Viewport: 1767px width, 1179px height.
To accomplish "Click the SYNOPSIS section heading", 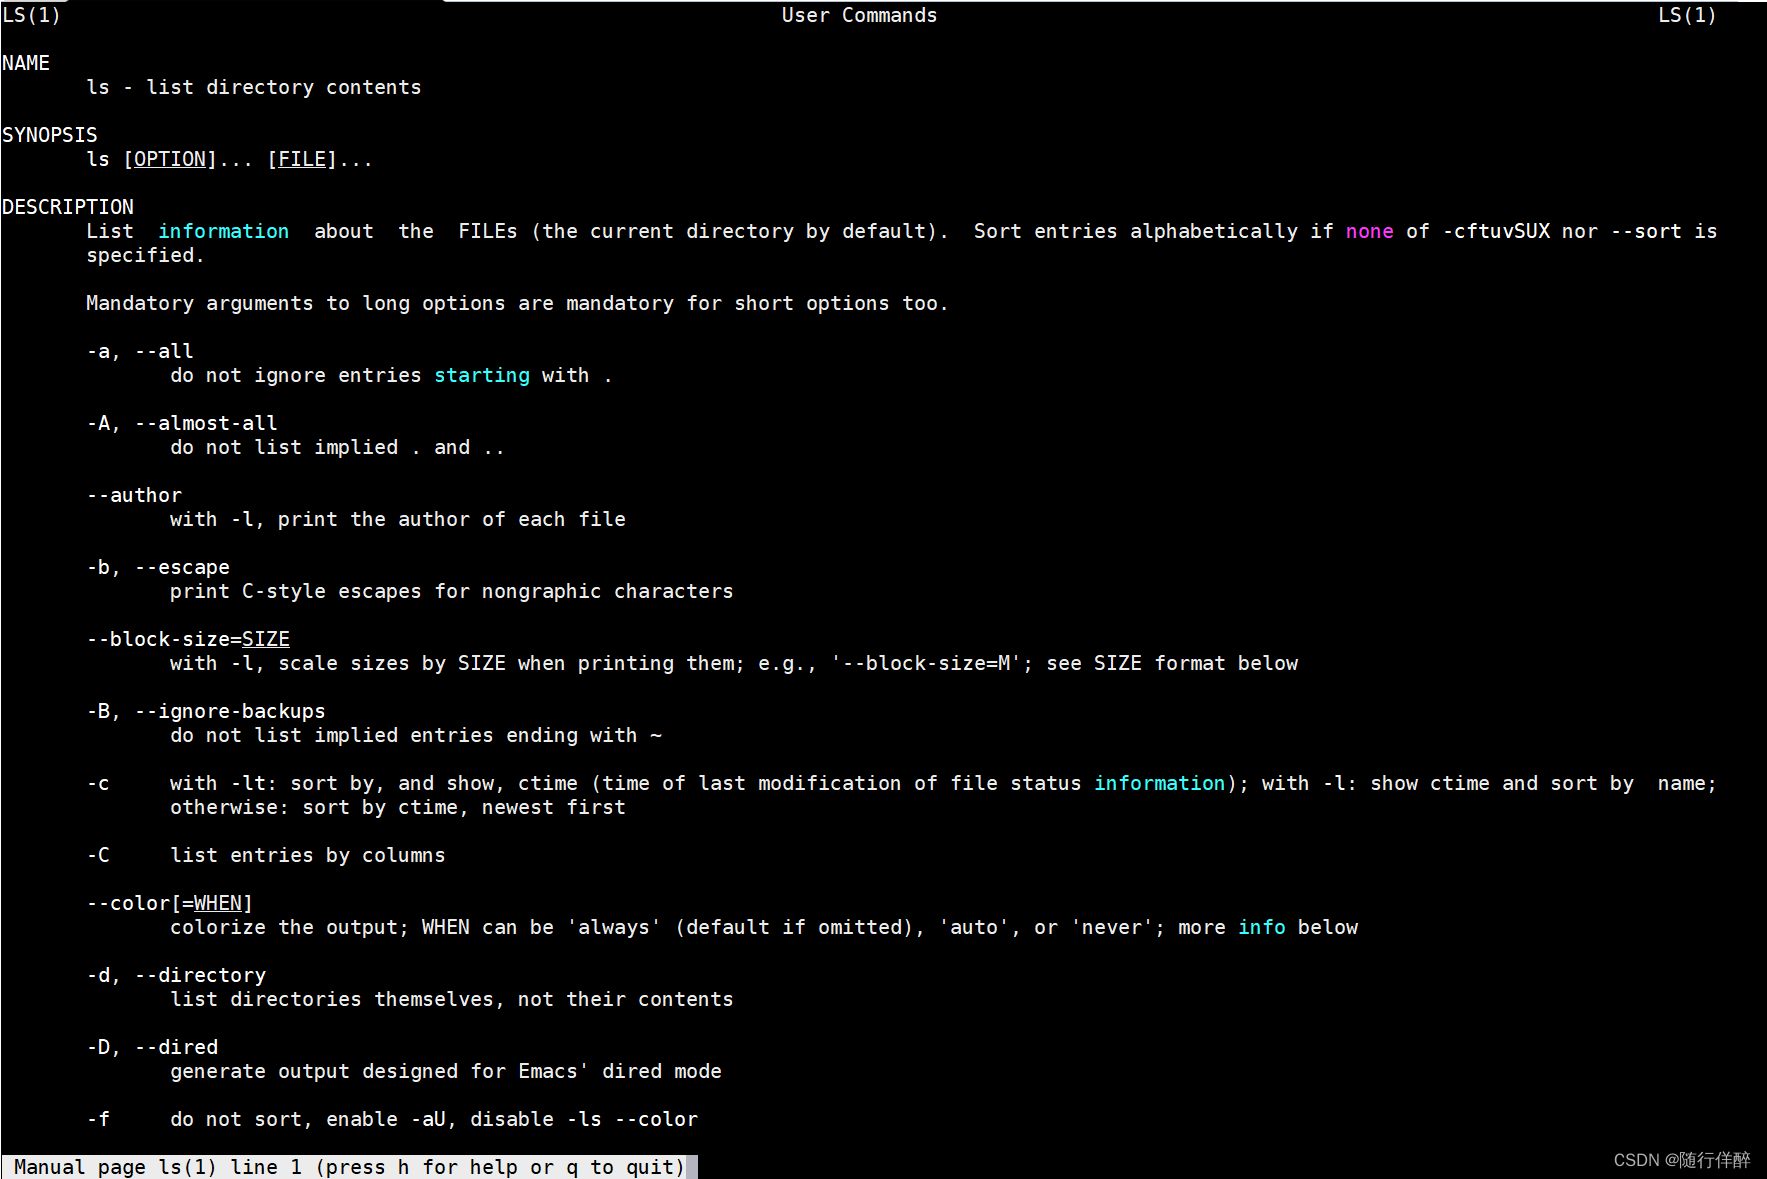I will click(x=50, y=135).
